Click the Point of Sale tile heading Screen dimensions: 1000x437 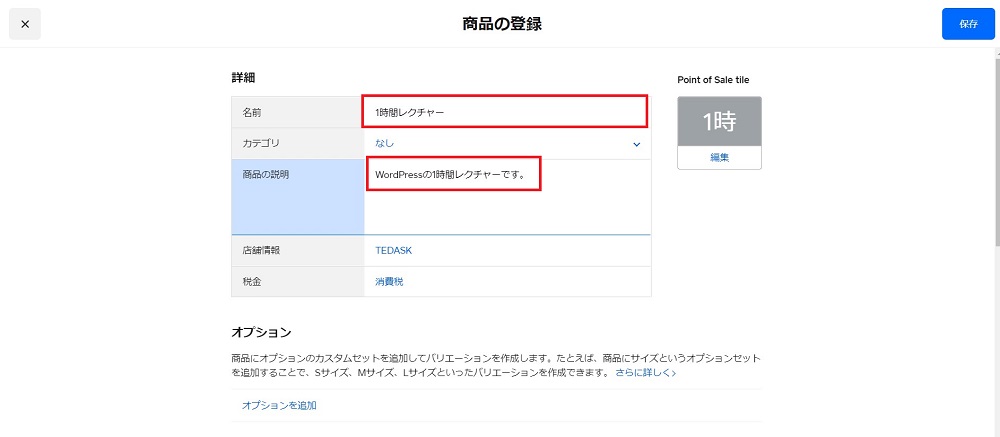(713, 80)
